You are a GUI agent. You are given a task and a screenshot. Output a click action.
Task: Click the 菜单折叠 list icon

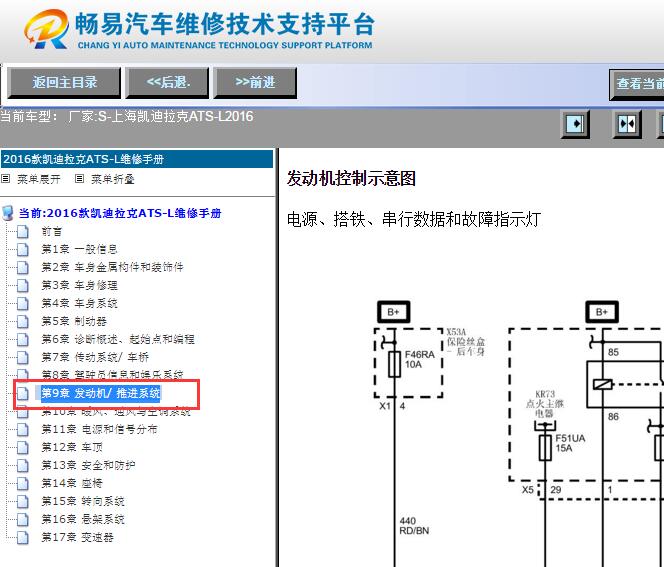[79, 179]
